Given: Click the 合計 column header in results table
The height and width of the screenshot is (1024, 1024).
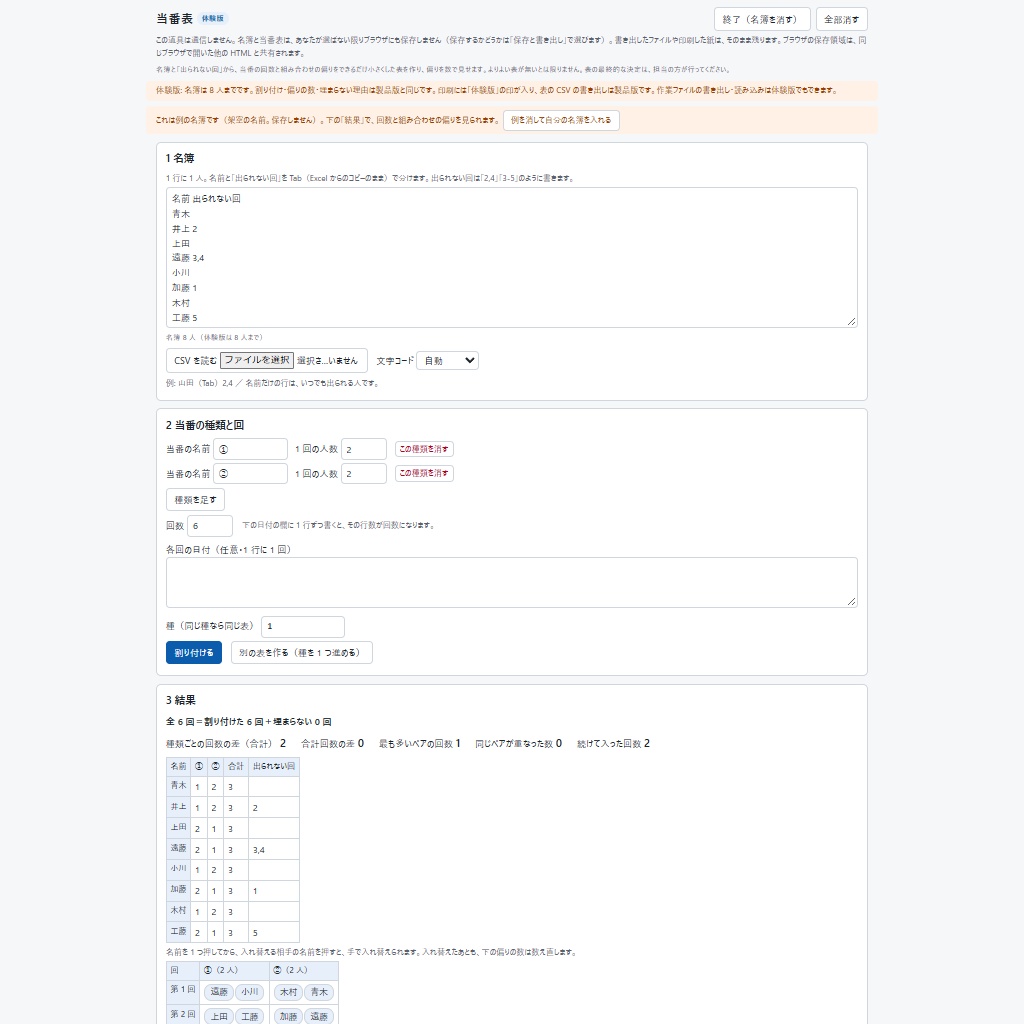Looking at the screenshot, I should [235, 766].
